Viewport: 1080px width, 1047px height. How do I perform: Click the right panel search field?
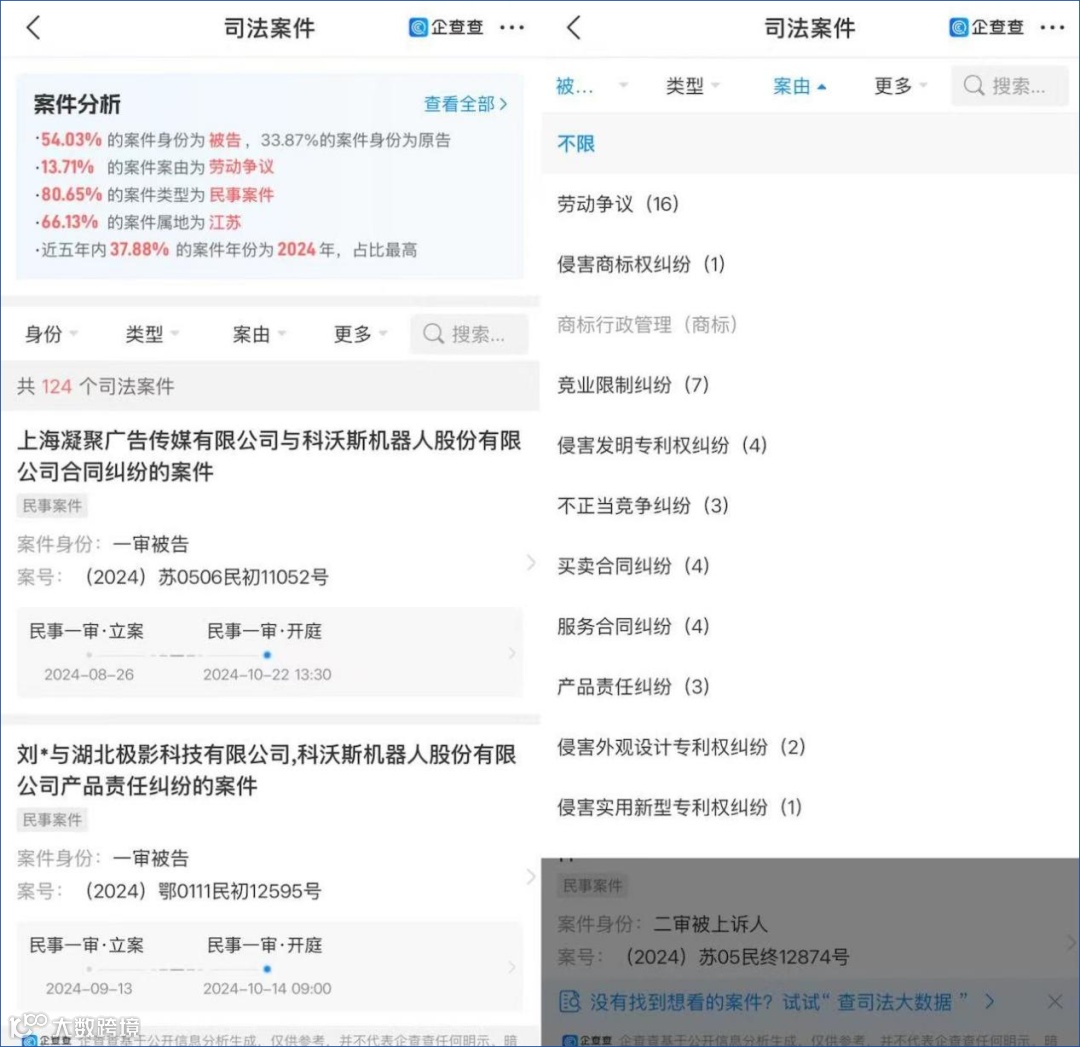pos(1010,85)
